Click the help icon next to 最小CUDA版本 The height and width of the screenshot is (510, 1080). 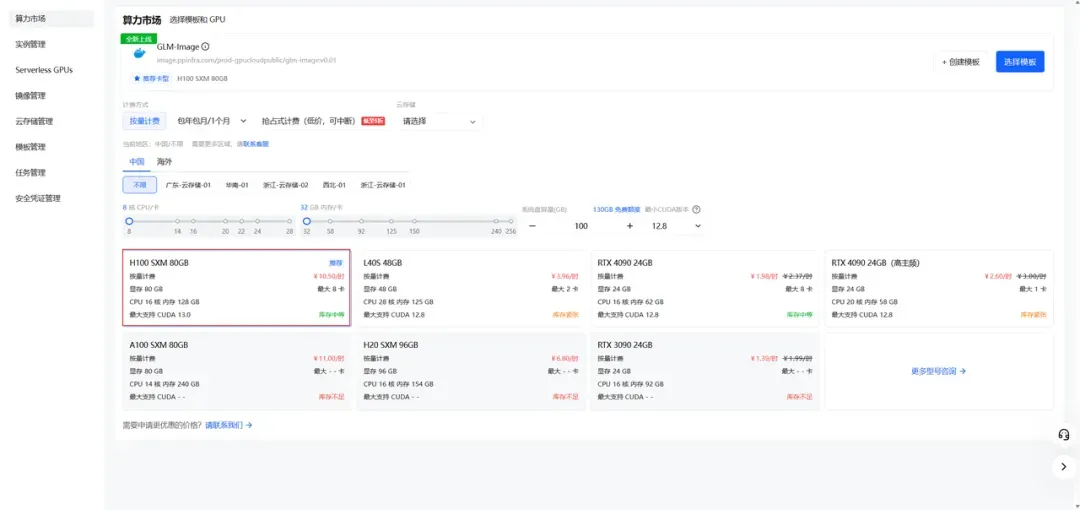[x=696, y=209]
